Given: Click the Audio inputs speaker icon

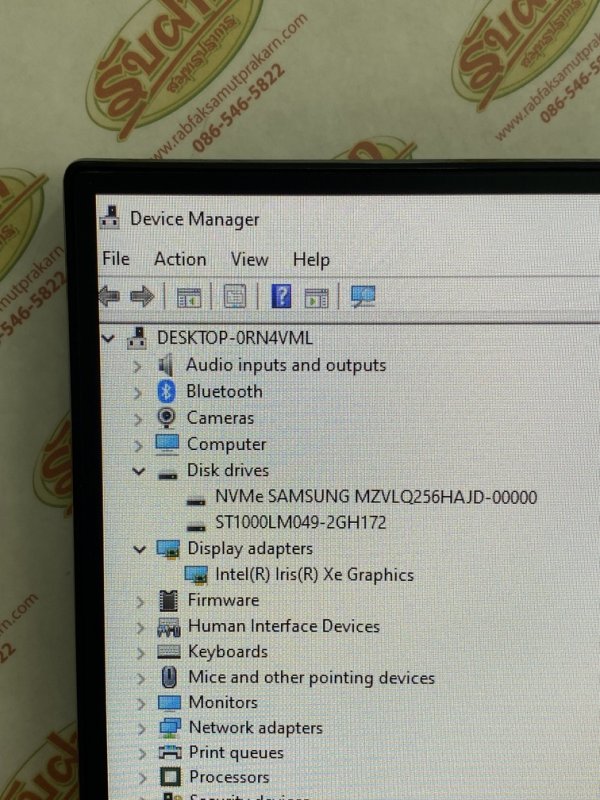Looking at the screenshot, I should tap(166, 365).
